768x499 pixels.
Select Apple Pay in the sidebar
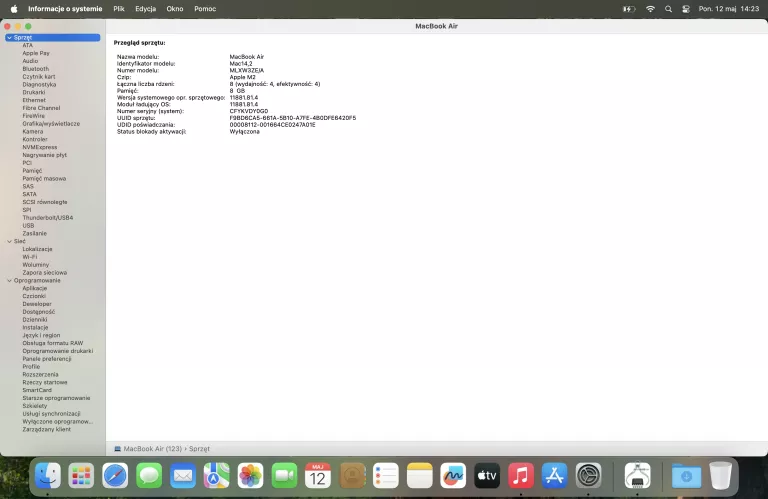click(x=36, y=53)
